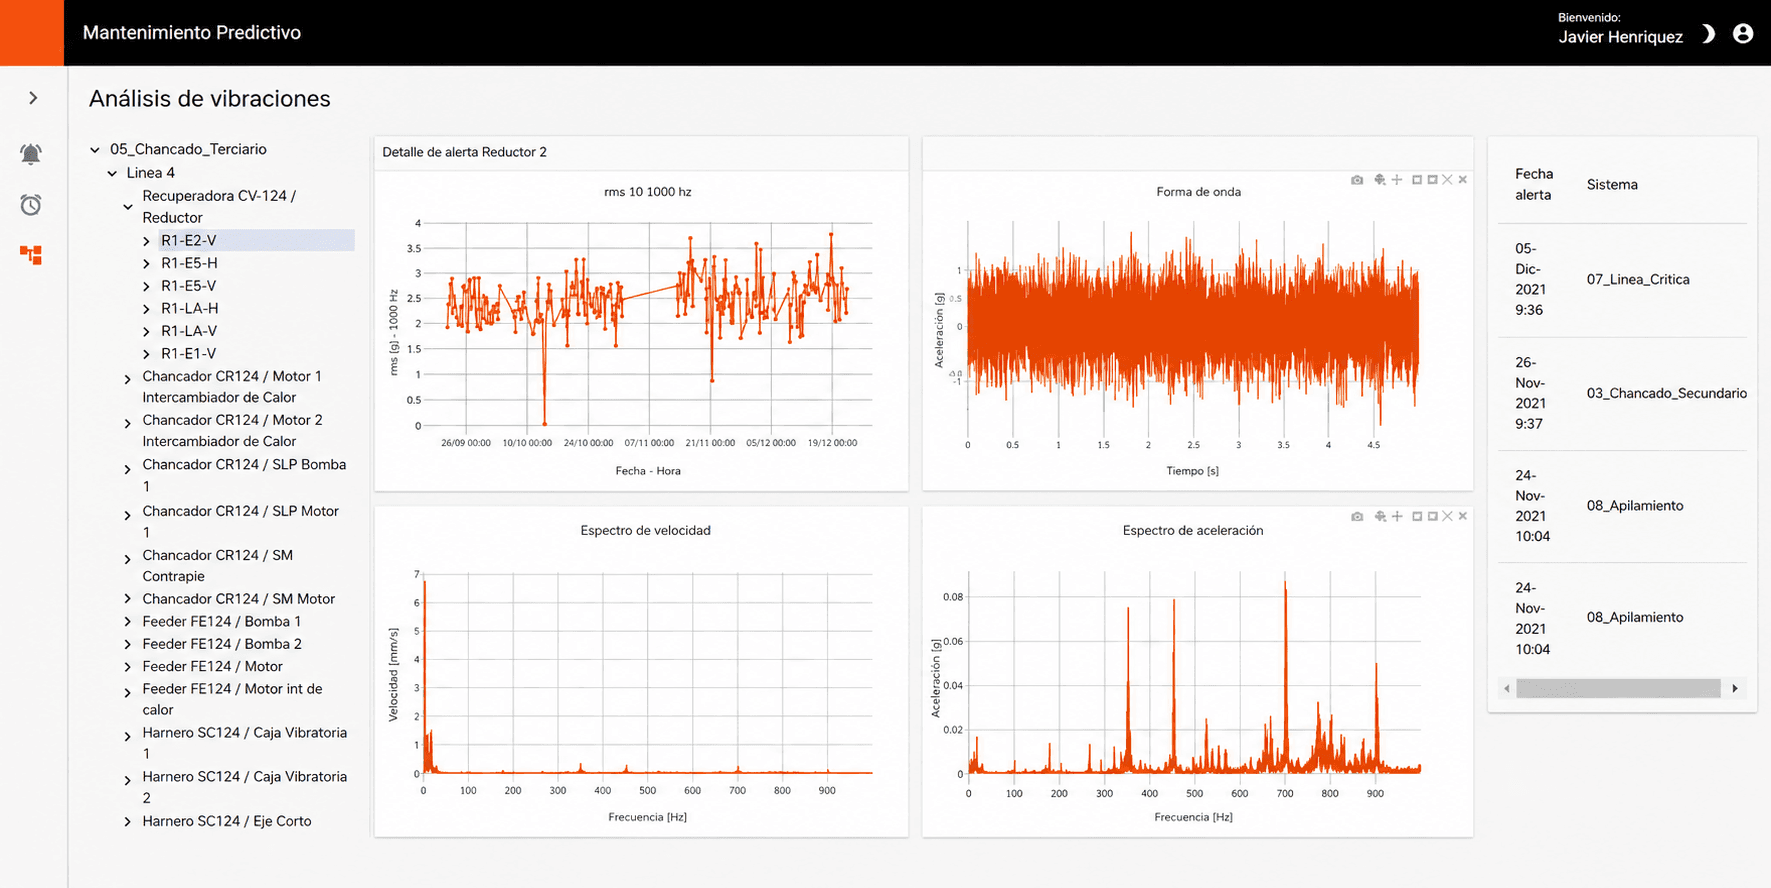1771x888 pixels.
Task: Download Forma de onda plot with camera icon
Action: [x=1357, y=180]
